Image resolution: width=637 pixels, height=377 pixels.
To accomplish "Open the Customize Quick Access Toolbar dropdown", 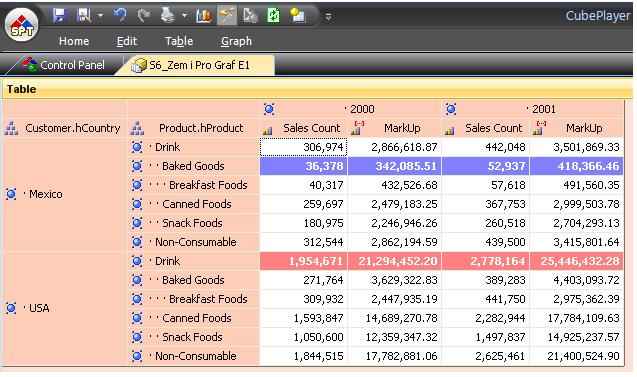I will (x=328, y=17).
